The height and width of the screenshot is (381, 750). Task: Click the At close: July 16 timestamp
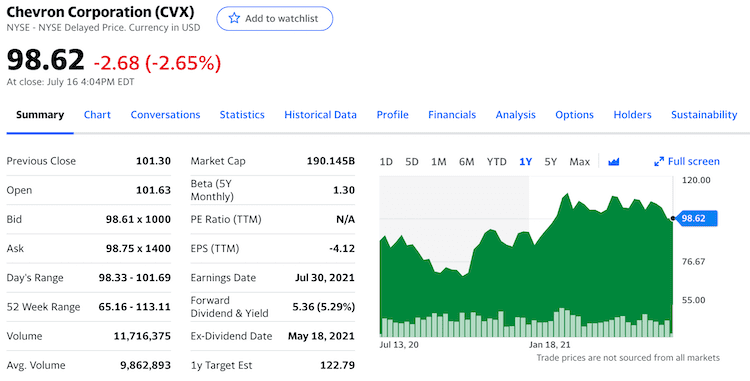point(70,82)
